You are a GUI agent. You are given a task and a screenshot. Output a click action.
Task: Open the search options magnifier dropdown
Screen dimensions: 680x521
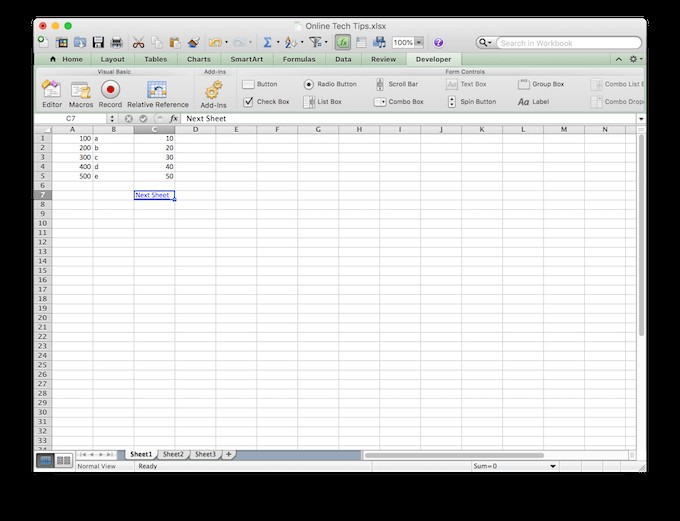click(x=485, y=43)
